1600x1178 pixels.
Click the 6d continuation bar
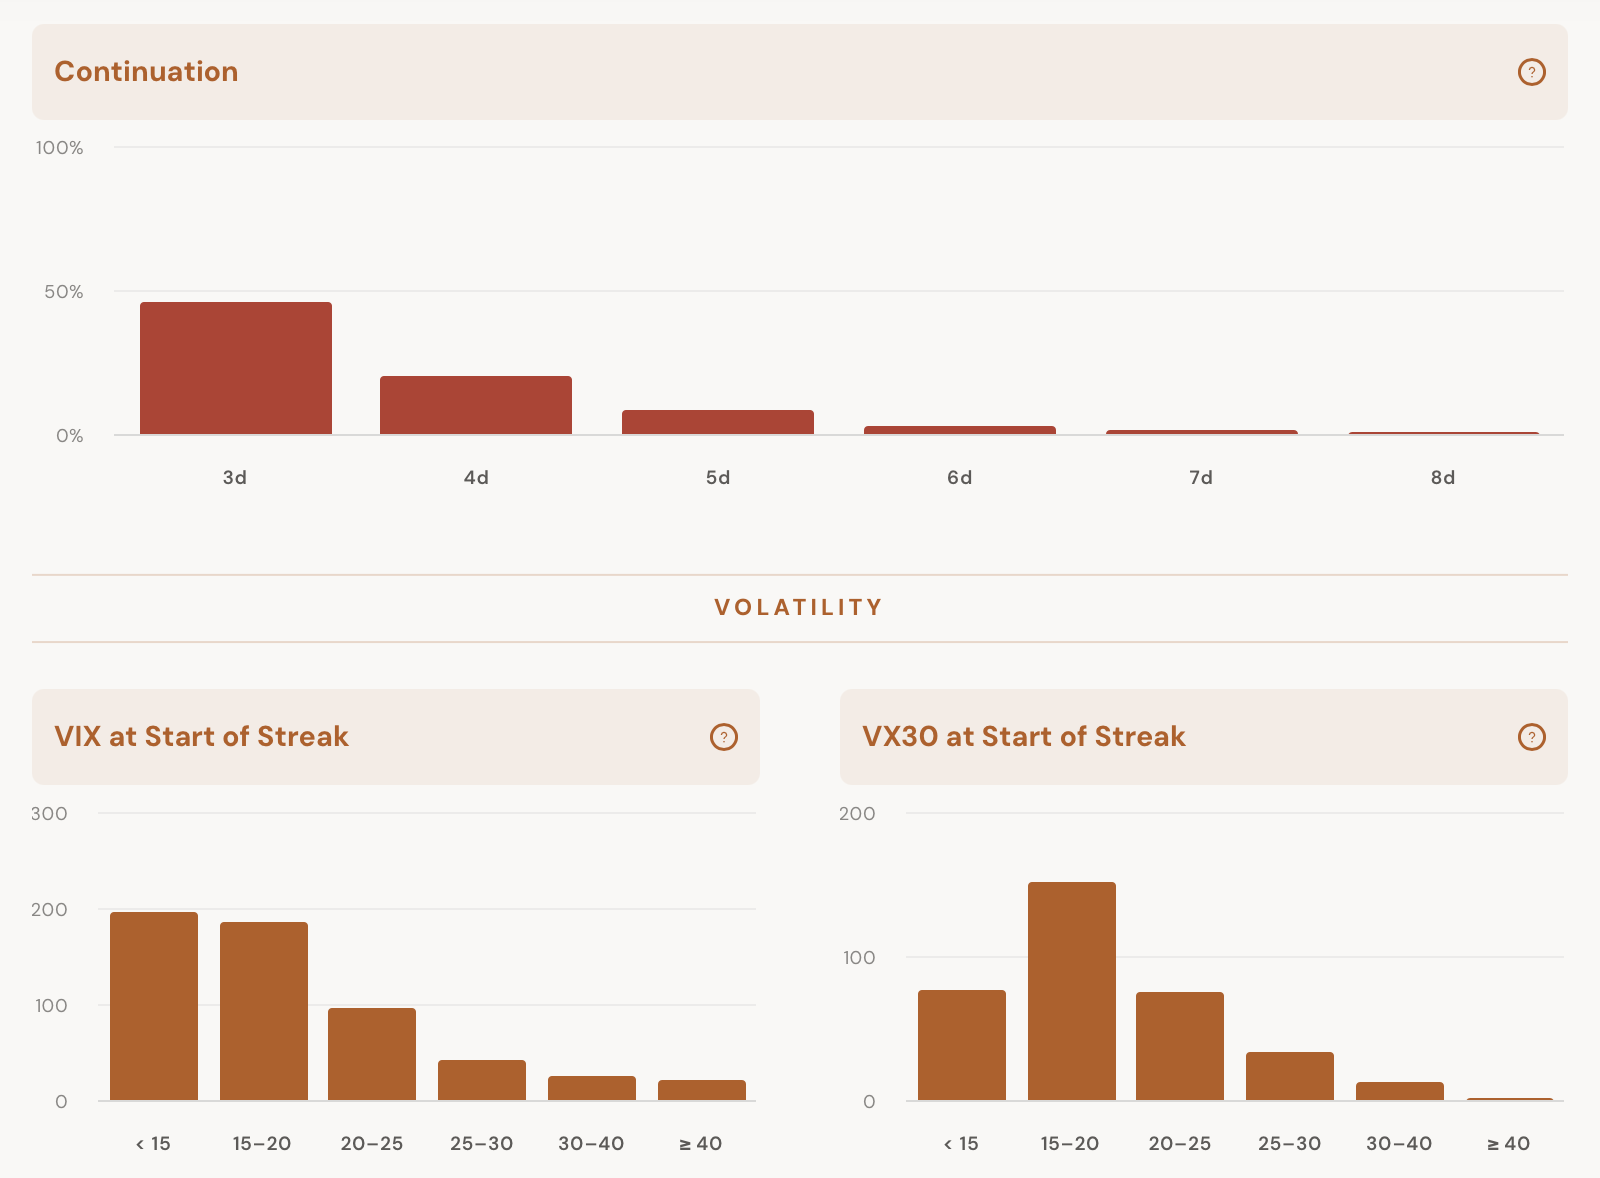pos(960,430)
